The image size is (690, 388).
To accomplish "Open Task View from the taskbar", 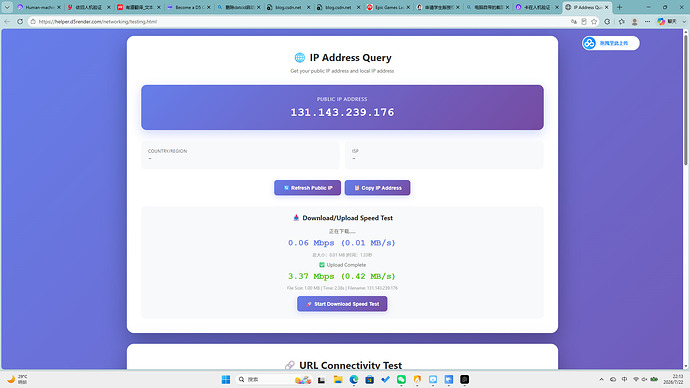I will pyautogui.click(x=322, y=379).
